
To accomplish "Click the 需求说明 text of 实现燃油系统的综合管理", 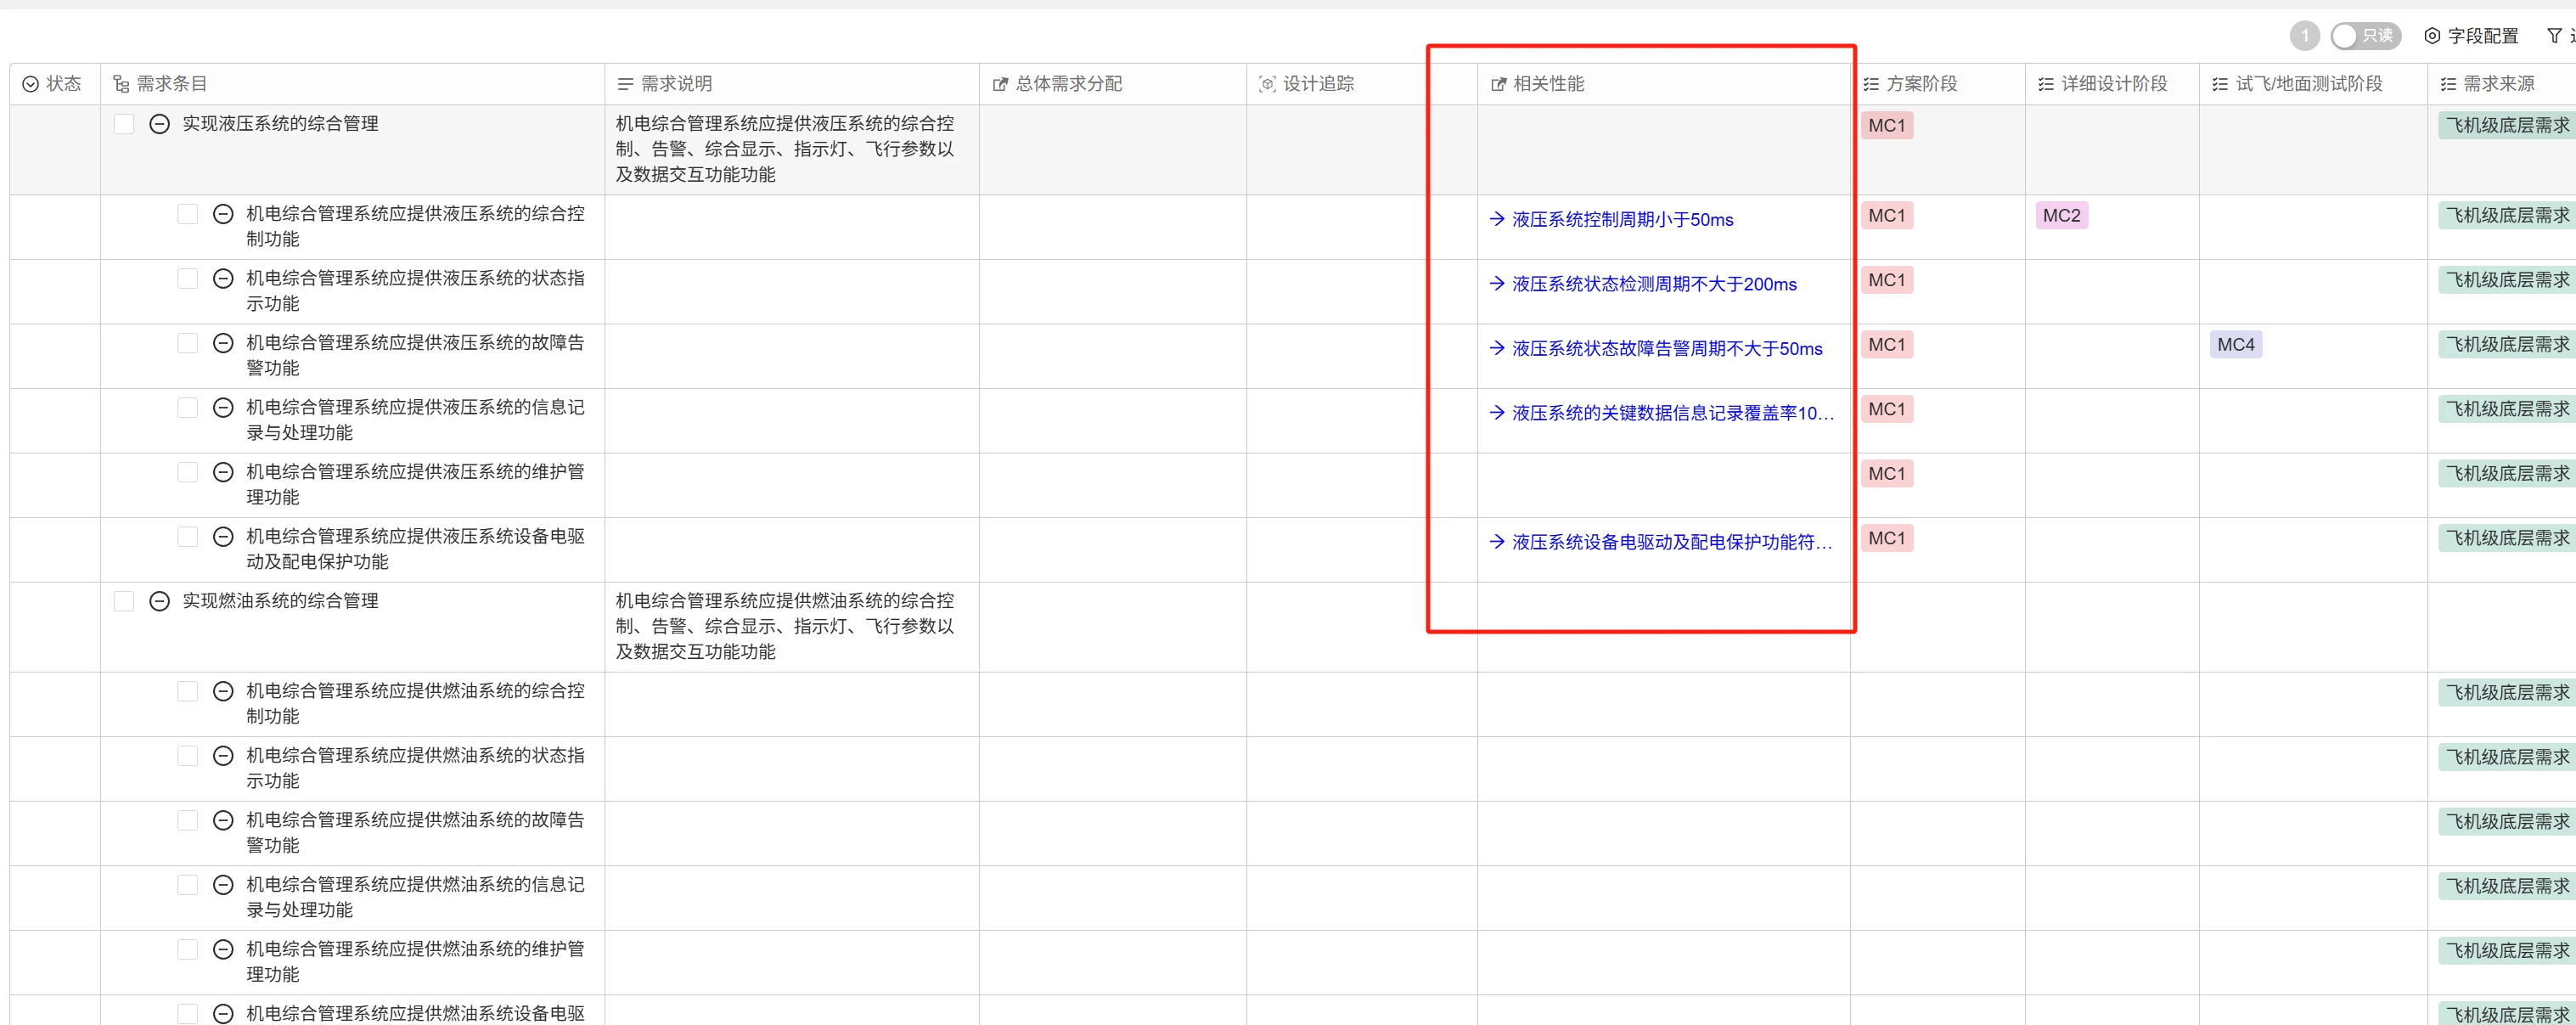I will [x=785, y=626].
